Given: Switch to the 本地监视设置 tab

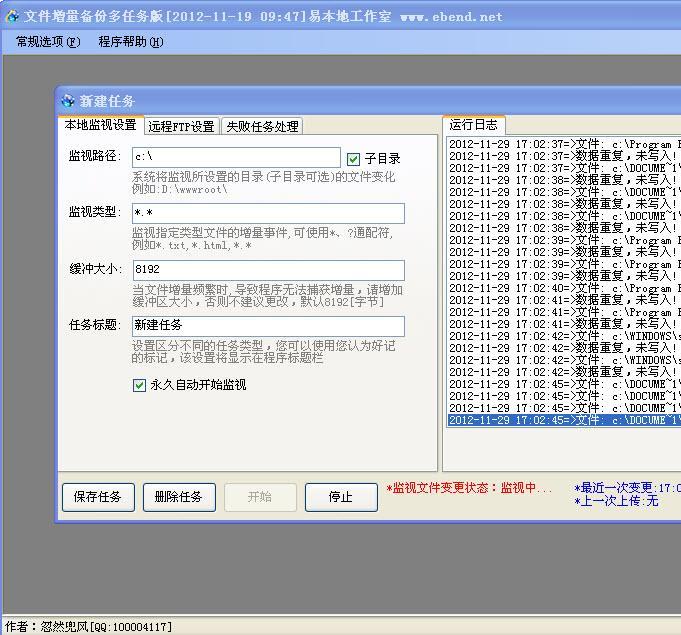Looking at the screenshot, I should pyautogui.click(x=100, y=125).
